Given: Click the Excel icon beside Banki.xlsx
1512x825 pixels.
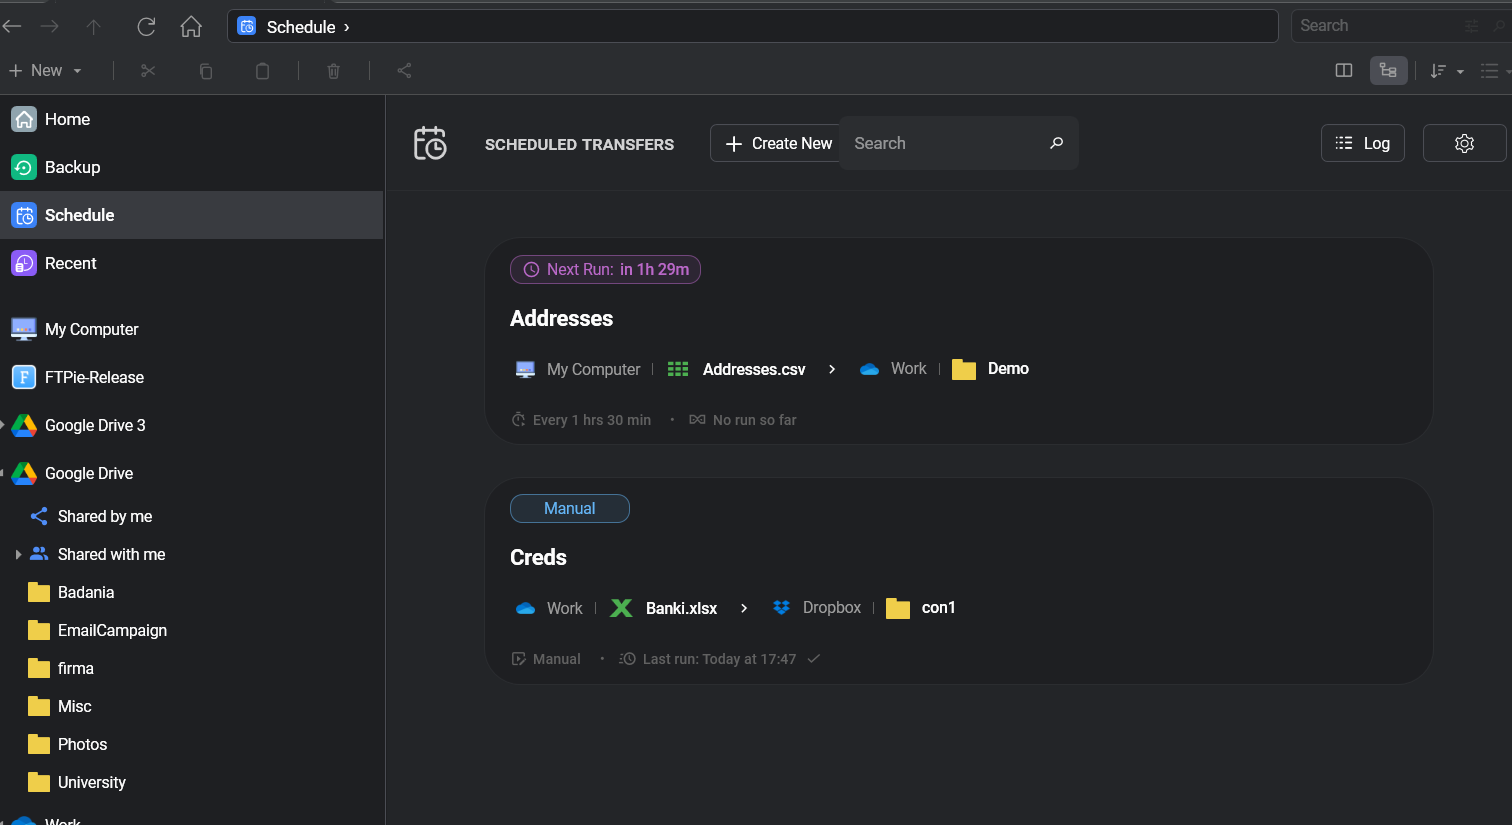Looking at the screenshot, I should tap(621, 608).
